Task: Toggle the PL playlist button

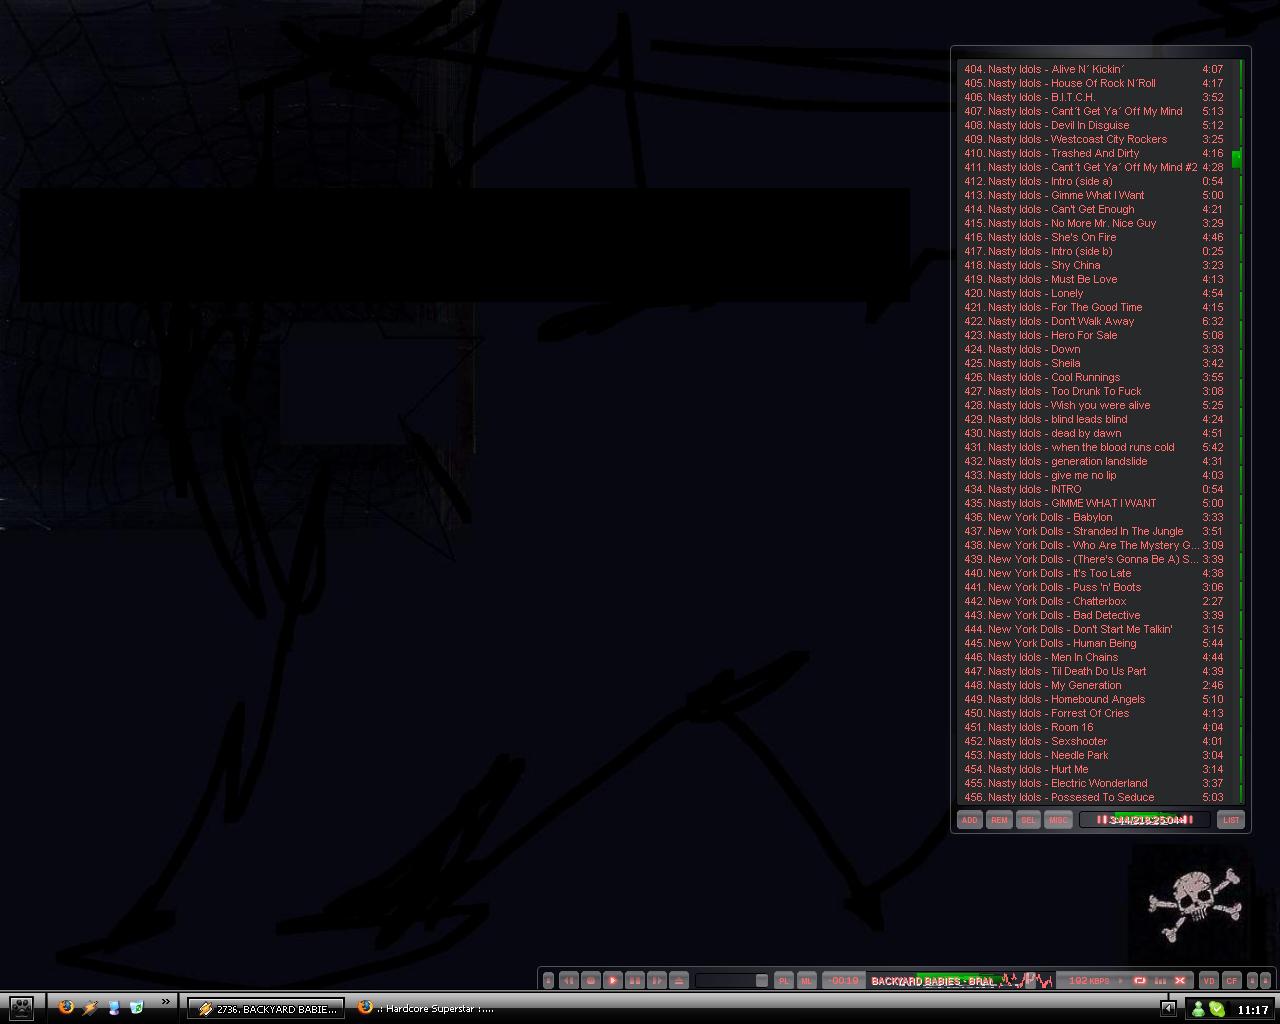Action: (x=784, y=981)
